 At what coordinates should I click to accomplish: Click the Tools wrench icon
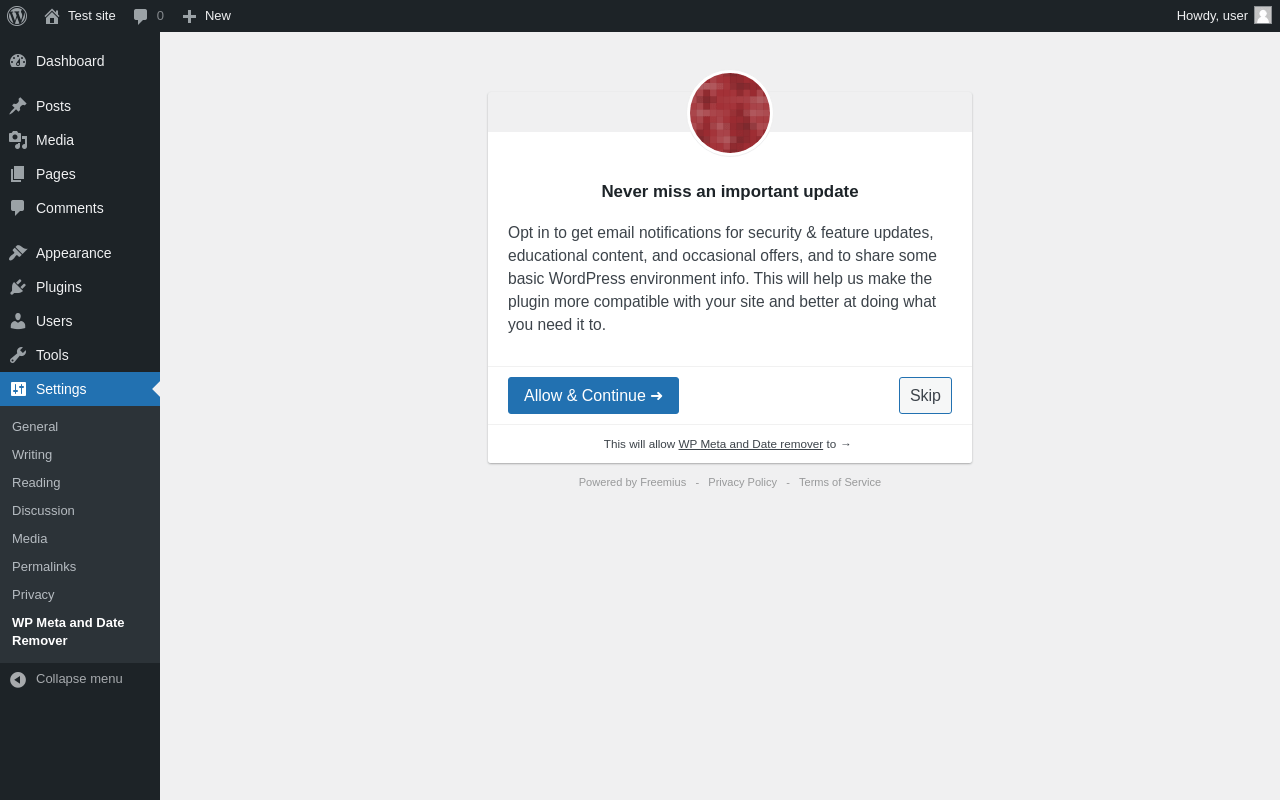[18, 355]
